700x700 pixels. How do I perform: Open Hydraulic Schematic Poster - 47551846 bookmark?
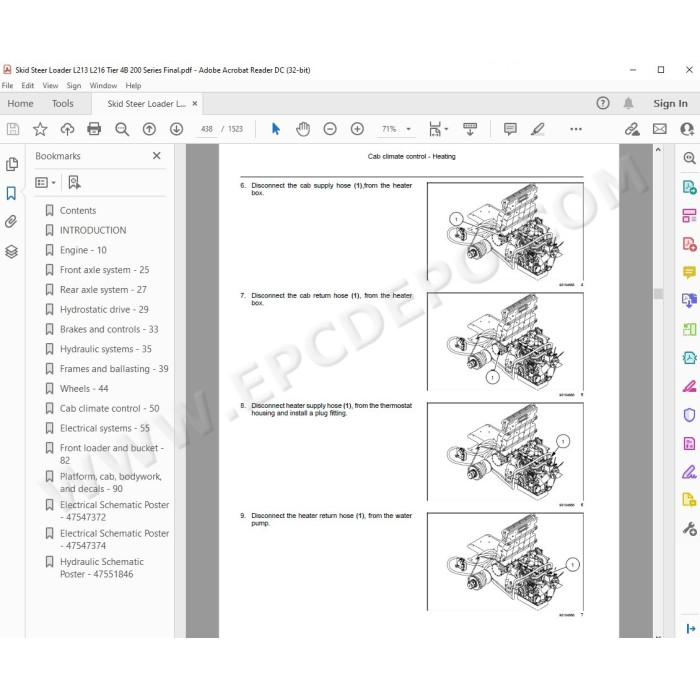102,568
